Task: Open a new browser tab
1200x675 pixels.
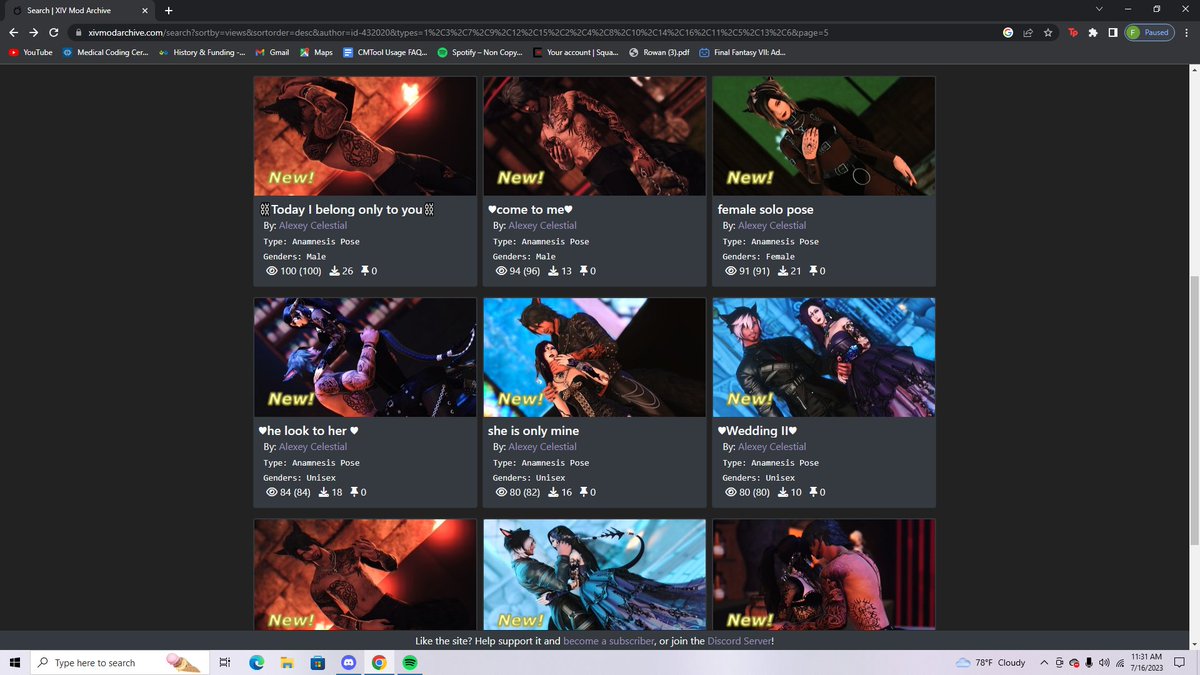Action: coord(168,10)
